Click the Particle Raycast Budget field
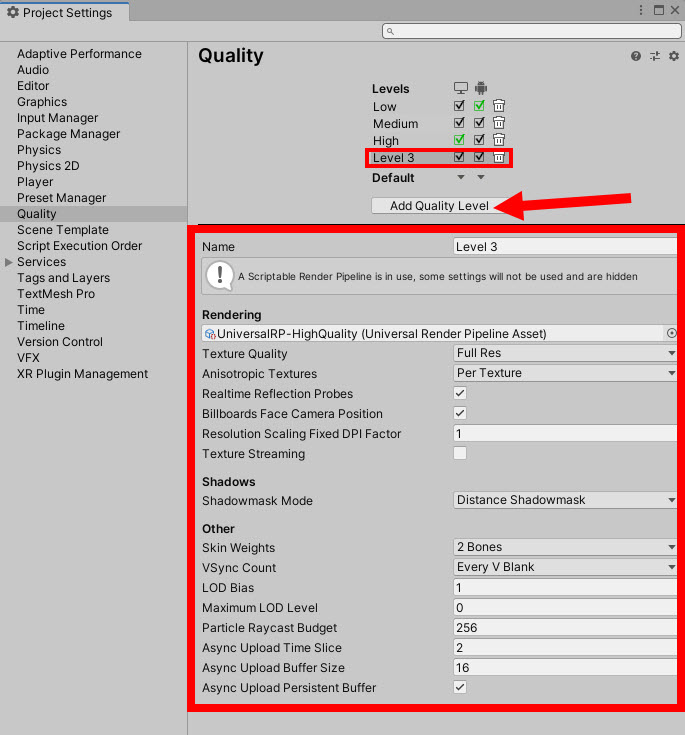685x735 pixels. (x=565, y=627)
